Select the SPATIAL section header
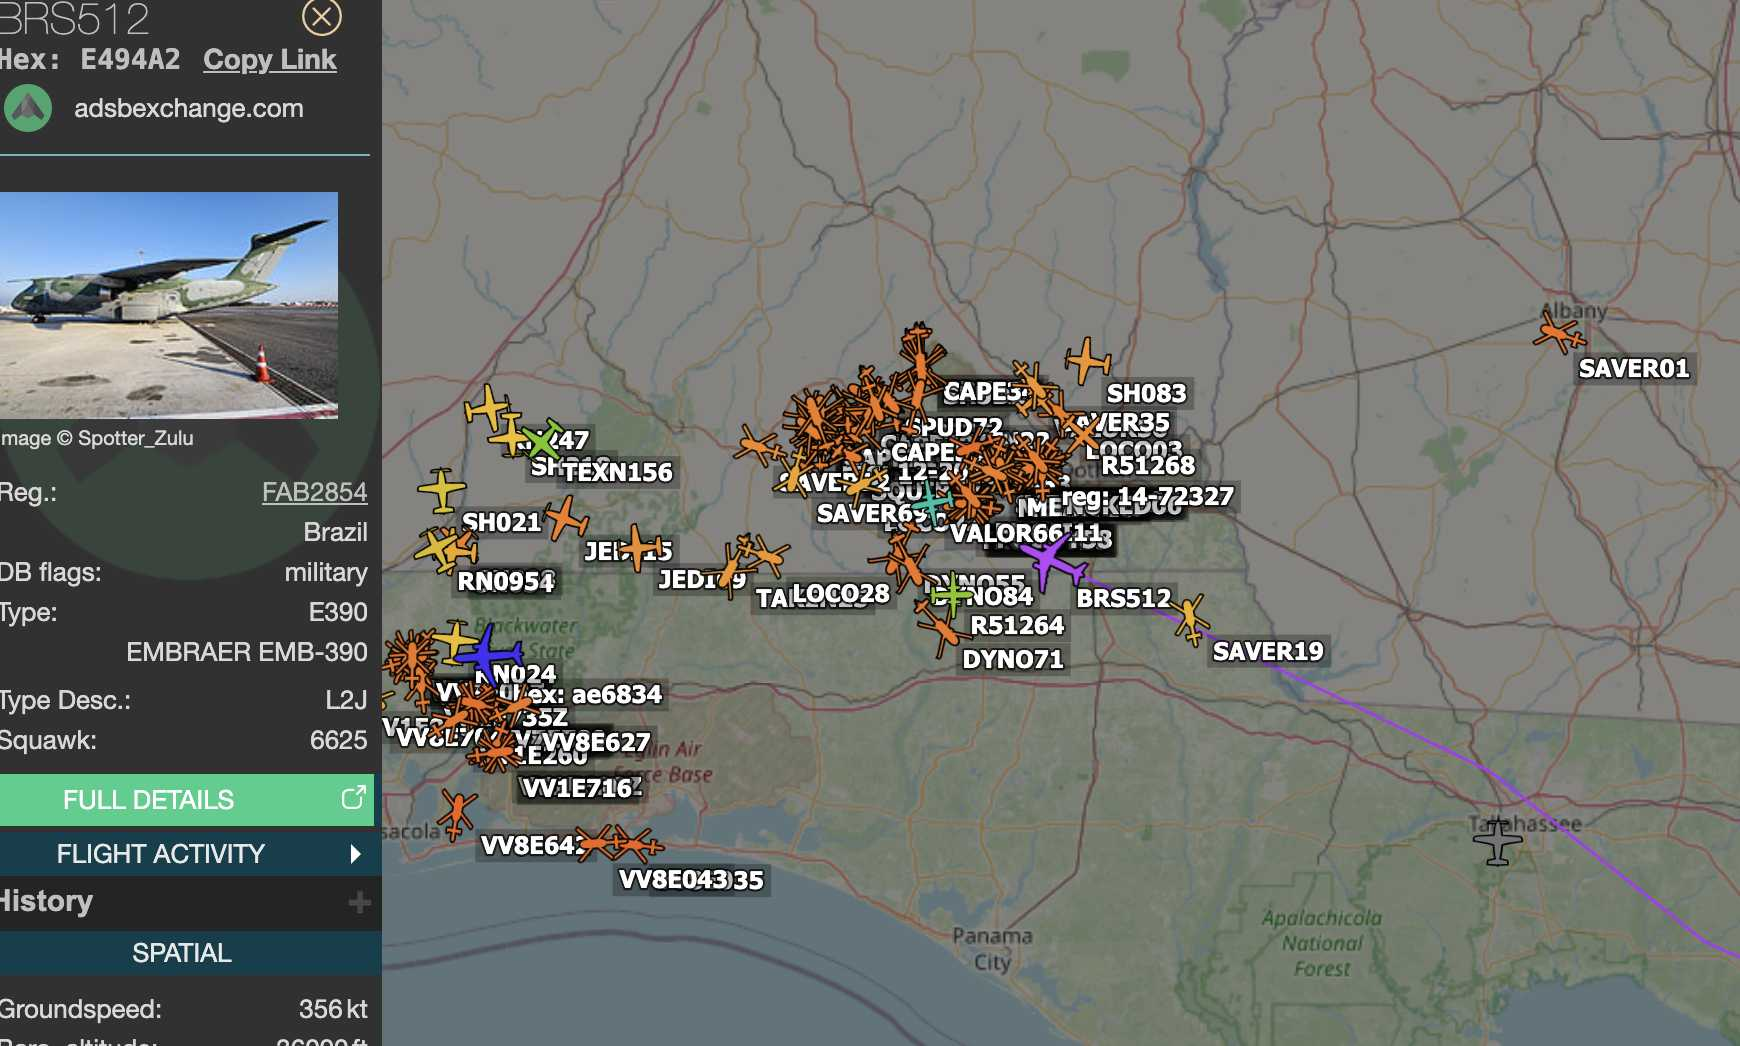Screen dimensions: 1740x1046 pyautogui.click(x=182, y=953)
